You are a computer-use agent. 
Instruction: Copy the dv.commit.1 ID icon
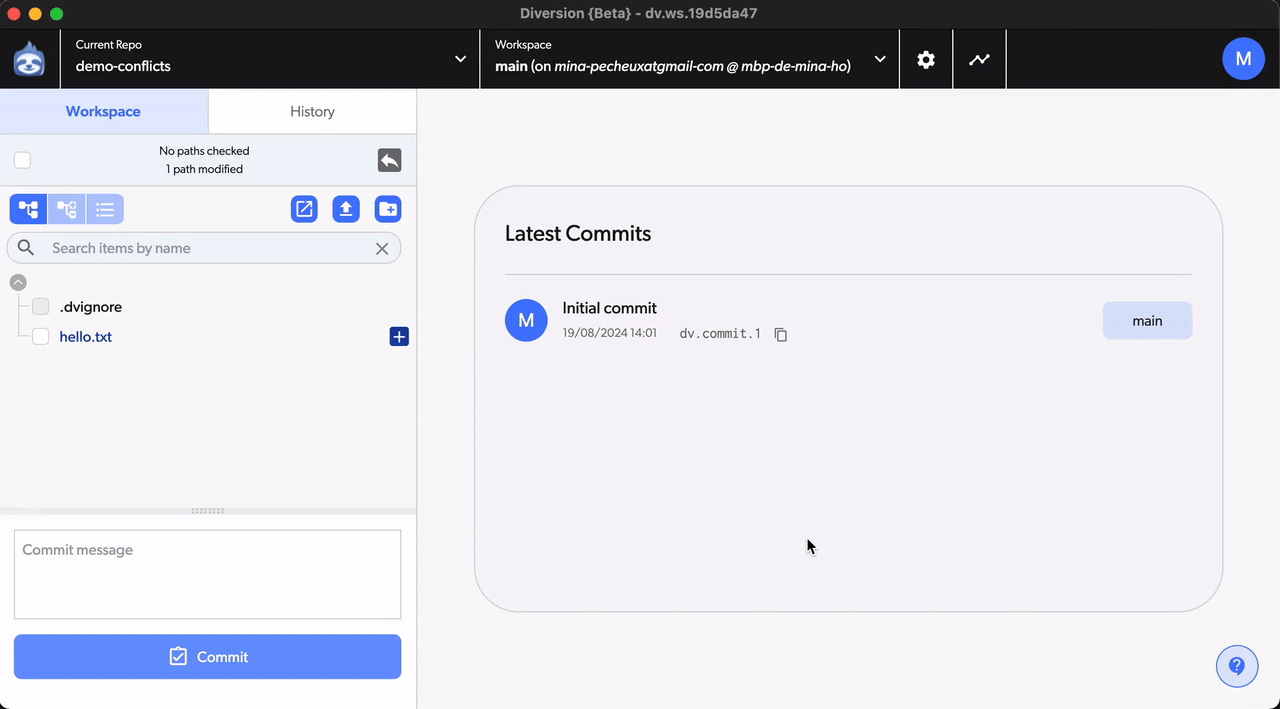tap(781, 334)
